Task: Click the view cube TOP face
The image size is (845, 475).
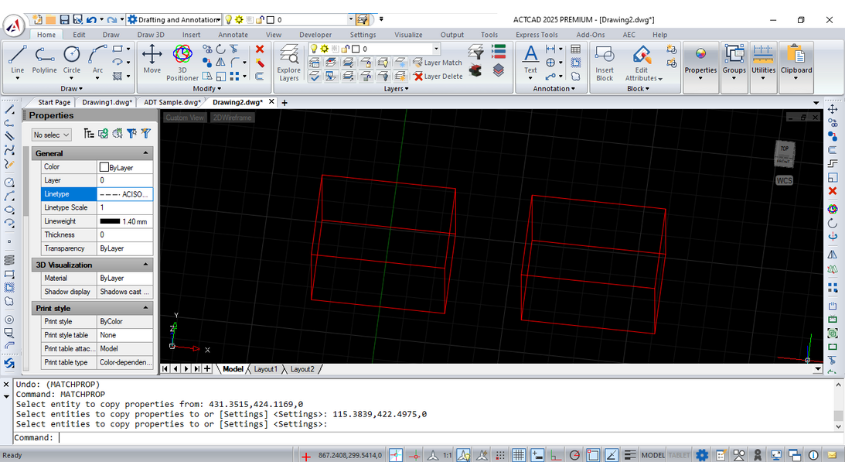Action: [x=784, y=149]
